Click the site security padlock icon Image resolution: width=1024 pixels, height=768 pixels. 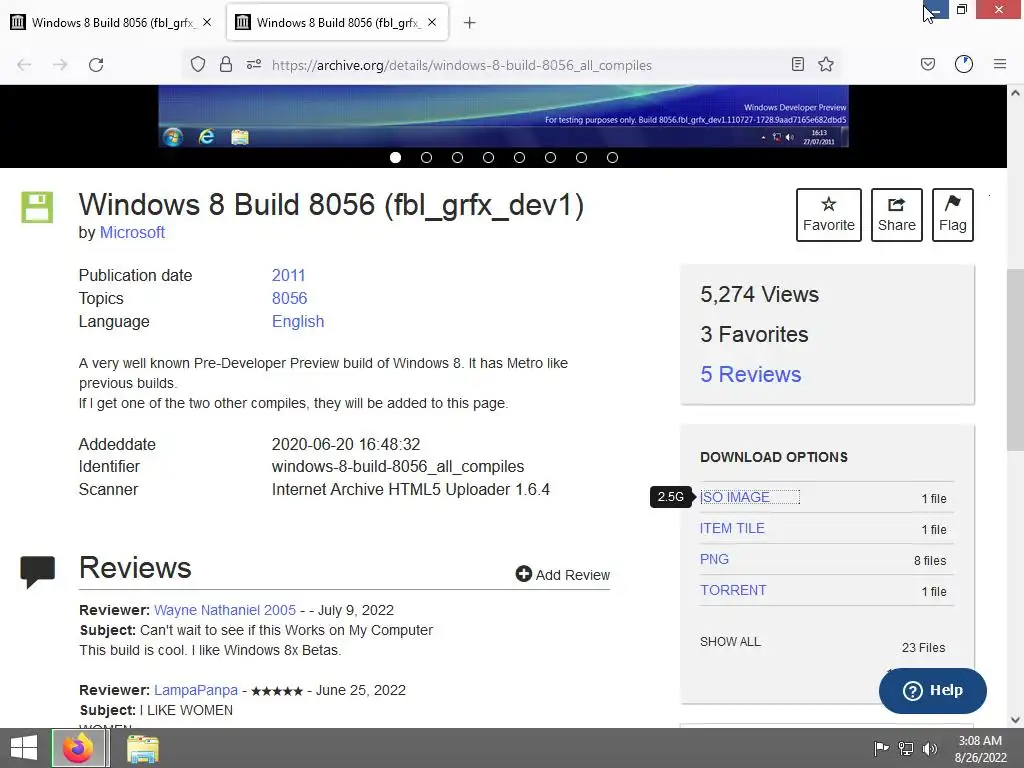tap(226, 64)
